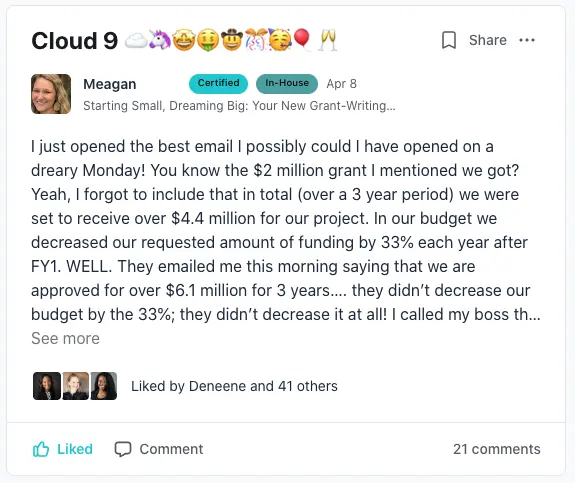Click the third liker avatar
The width and height of the screenshot is (575, 483).
(x=104, y=386)
